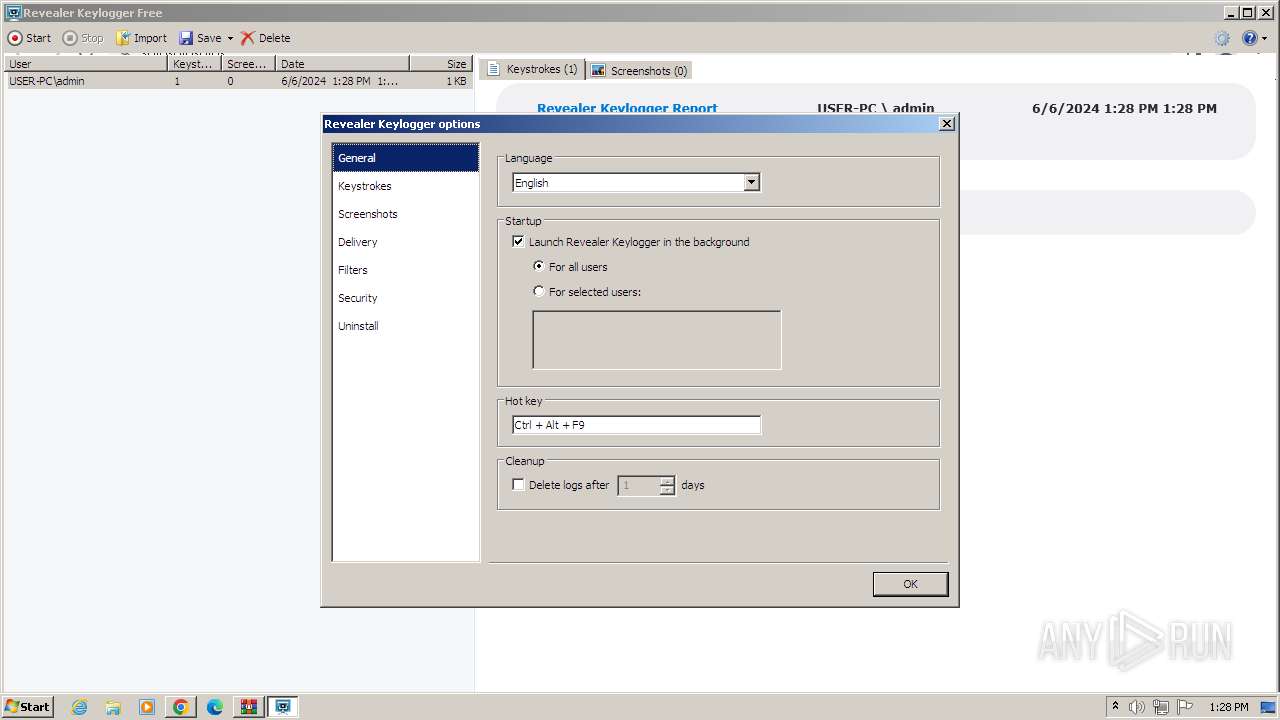Select the USER-PC\admin log row
The image size is (1280, 720).
[x=237, y=81]
